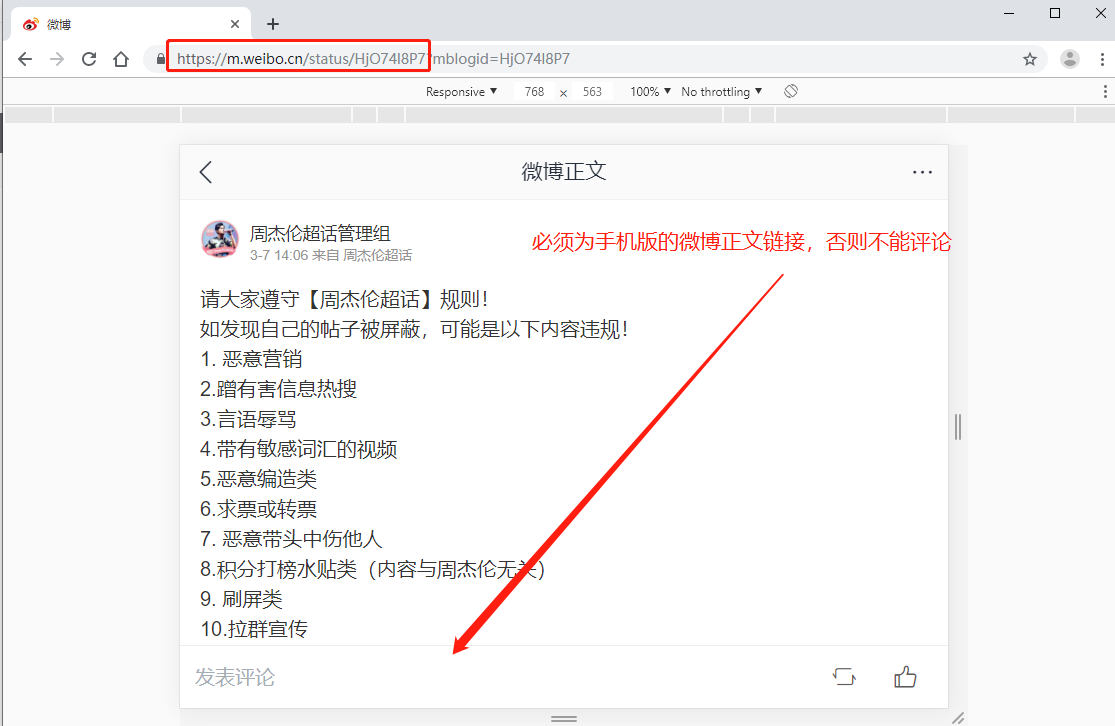The image size is (1115, 726).
Task: Like the post with thumbs-up
Action: [905, 677]
